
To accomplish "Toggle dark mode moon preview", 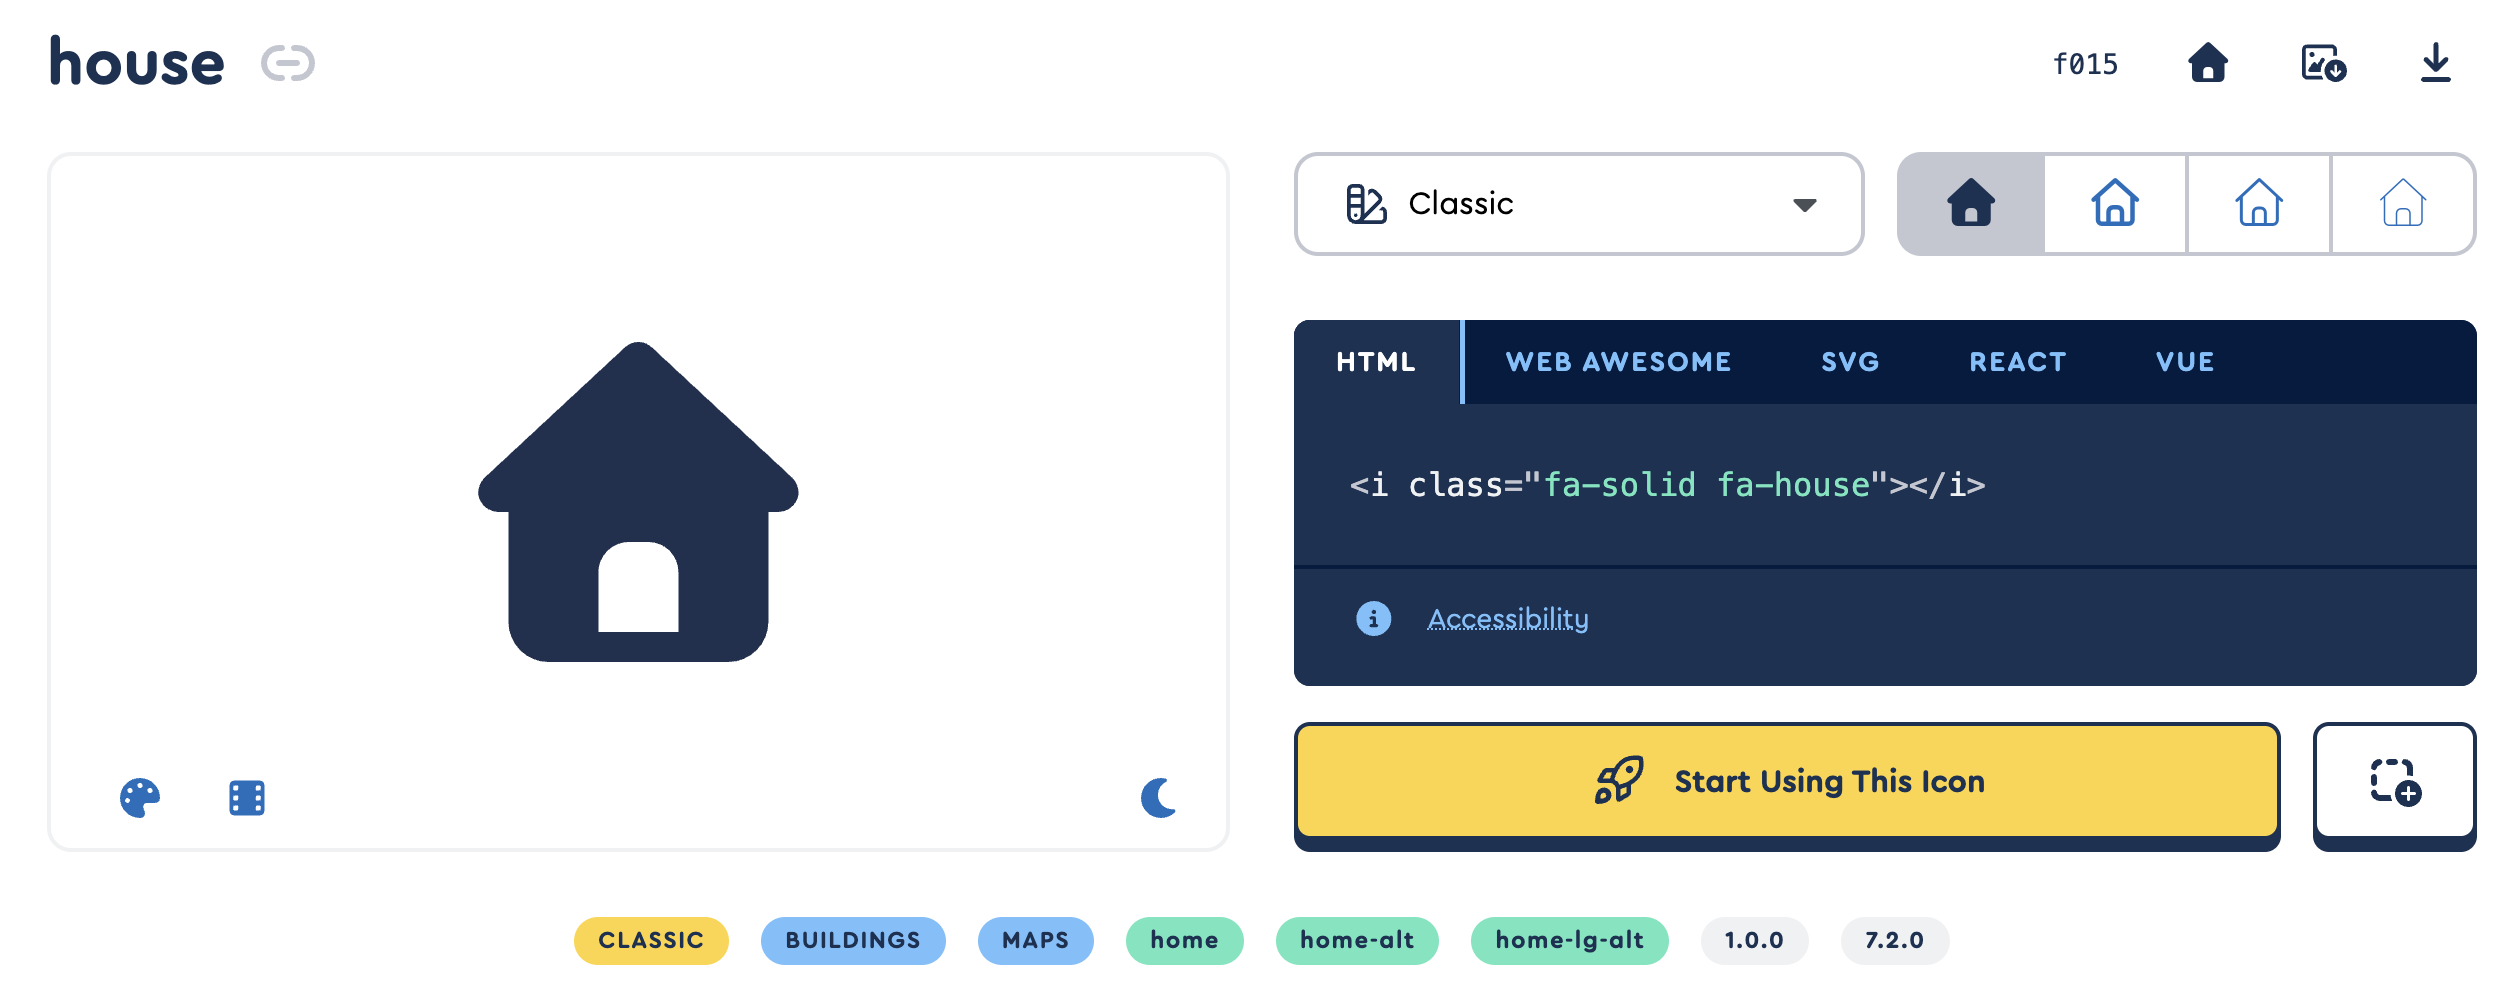I will coord(1159,798).
